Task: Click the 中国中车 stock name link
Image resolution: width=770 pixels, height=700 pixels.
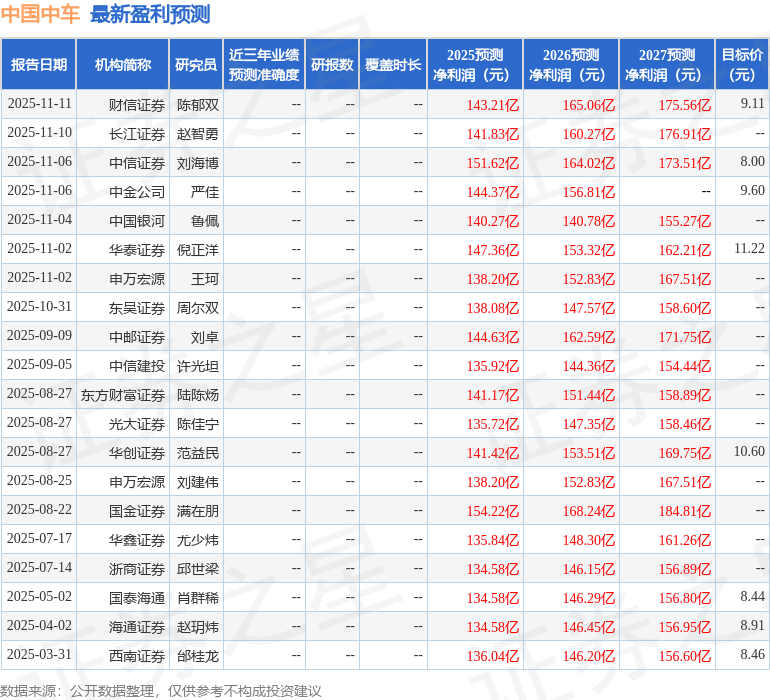Action: coord(41,14)
